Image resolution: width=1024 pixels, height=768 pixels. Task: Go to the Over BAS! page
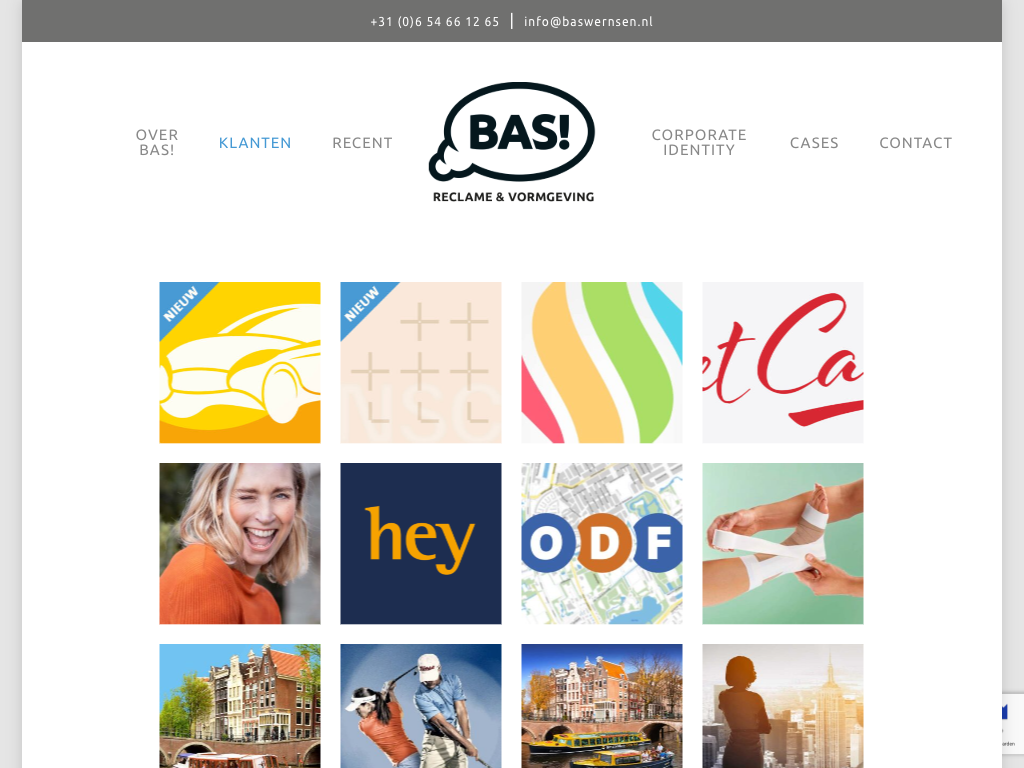click(x=157, y=142)
